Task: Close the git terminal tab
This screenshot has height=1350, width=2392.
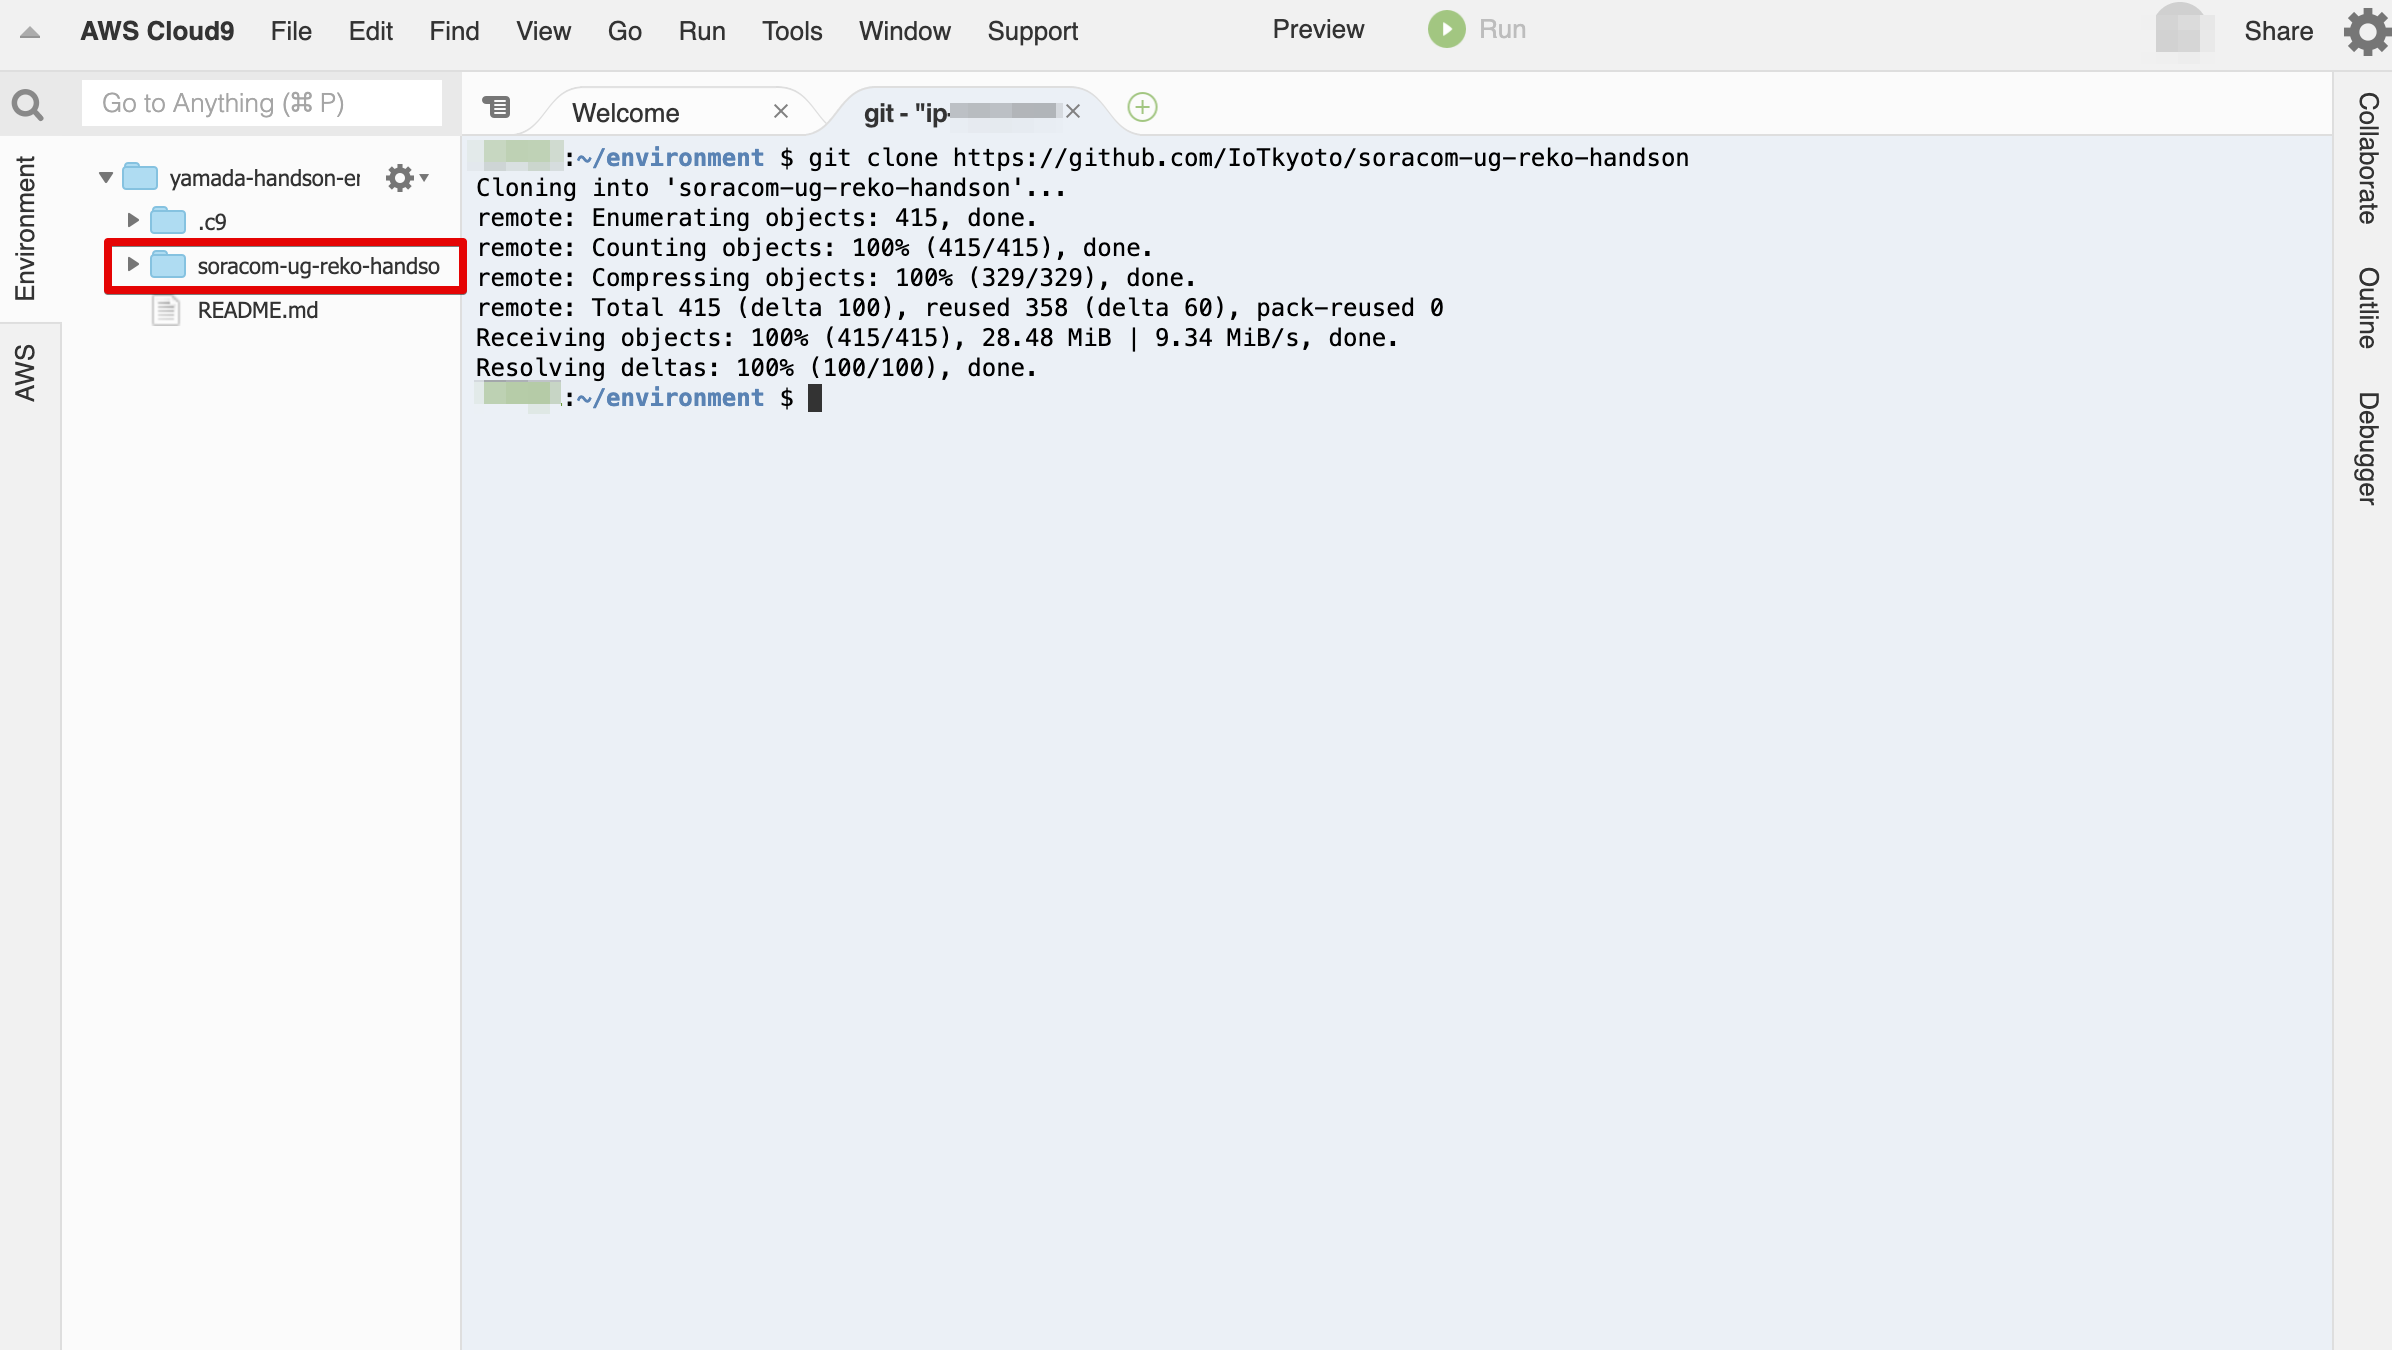Action: 1073,111
